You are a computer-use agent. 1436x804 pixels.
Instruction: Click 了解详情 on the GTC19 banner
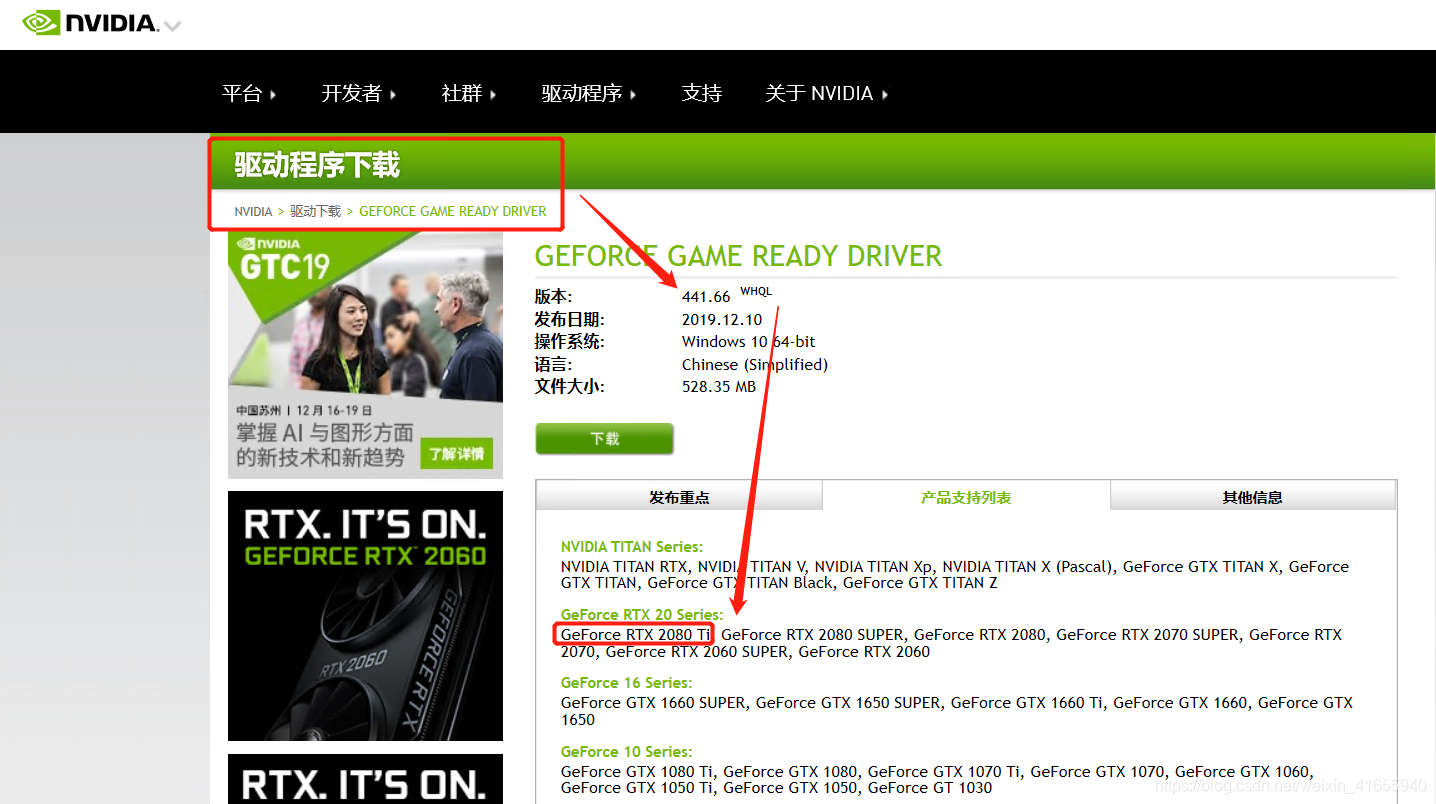[457, 453]
